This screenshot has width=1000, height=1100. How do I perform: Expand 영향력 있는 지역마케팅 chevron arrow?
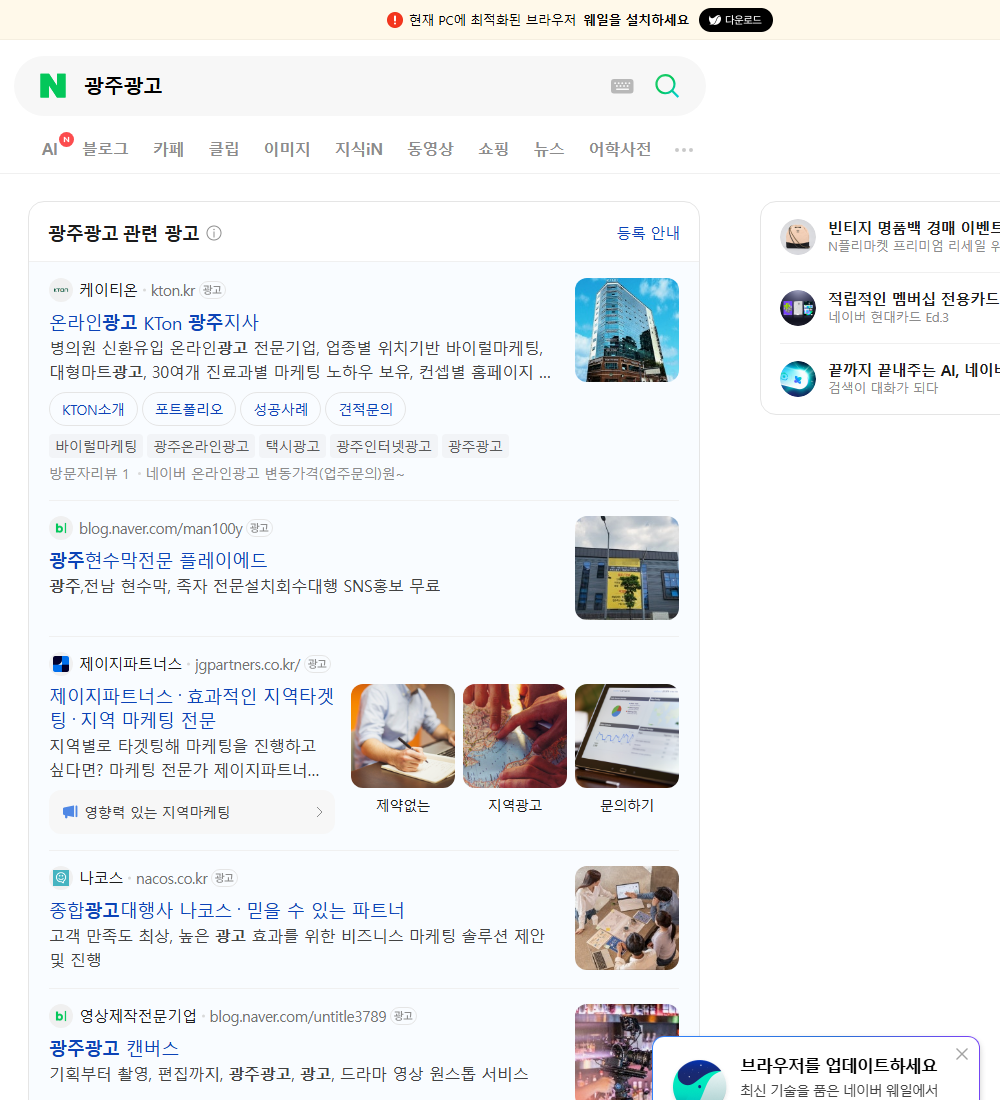tap(319, 812)
